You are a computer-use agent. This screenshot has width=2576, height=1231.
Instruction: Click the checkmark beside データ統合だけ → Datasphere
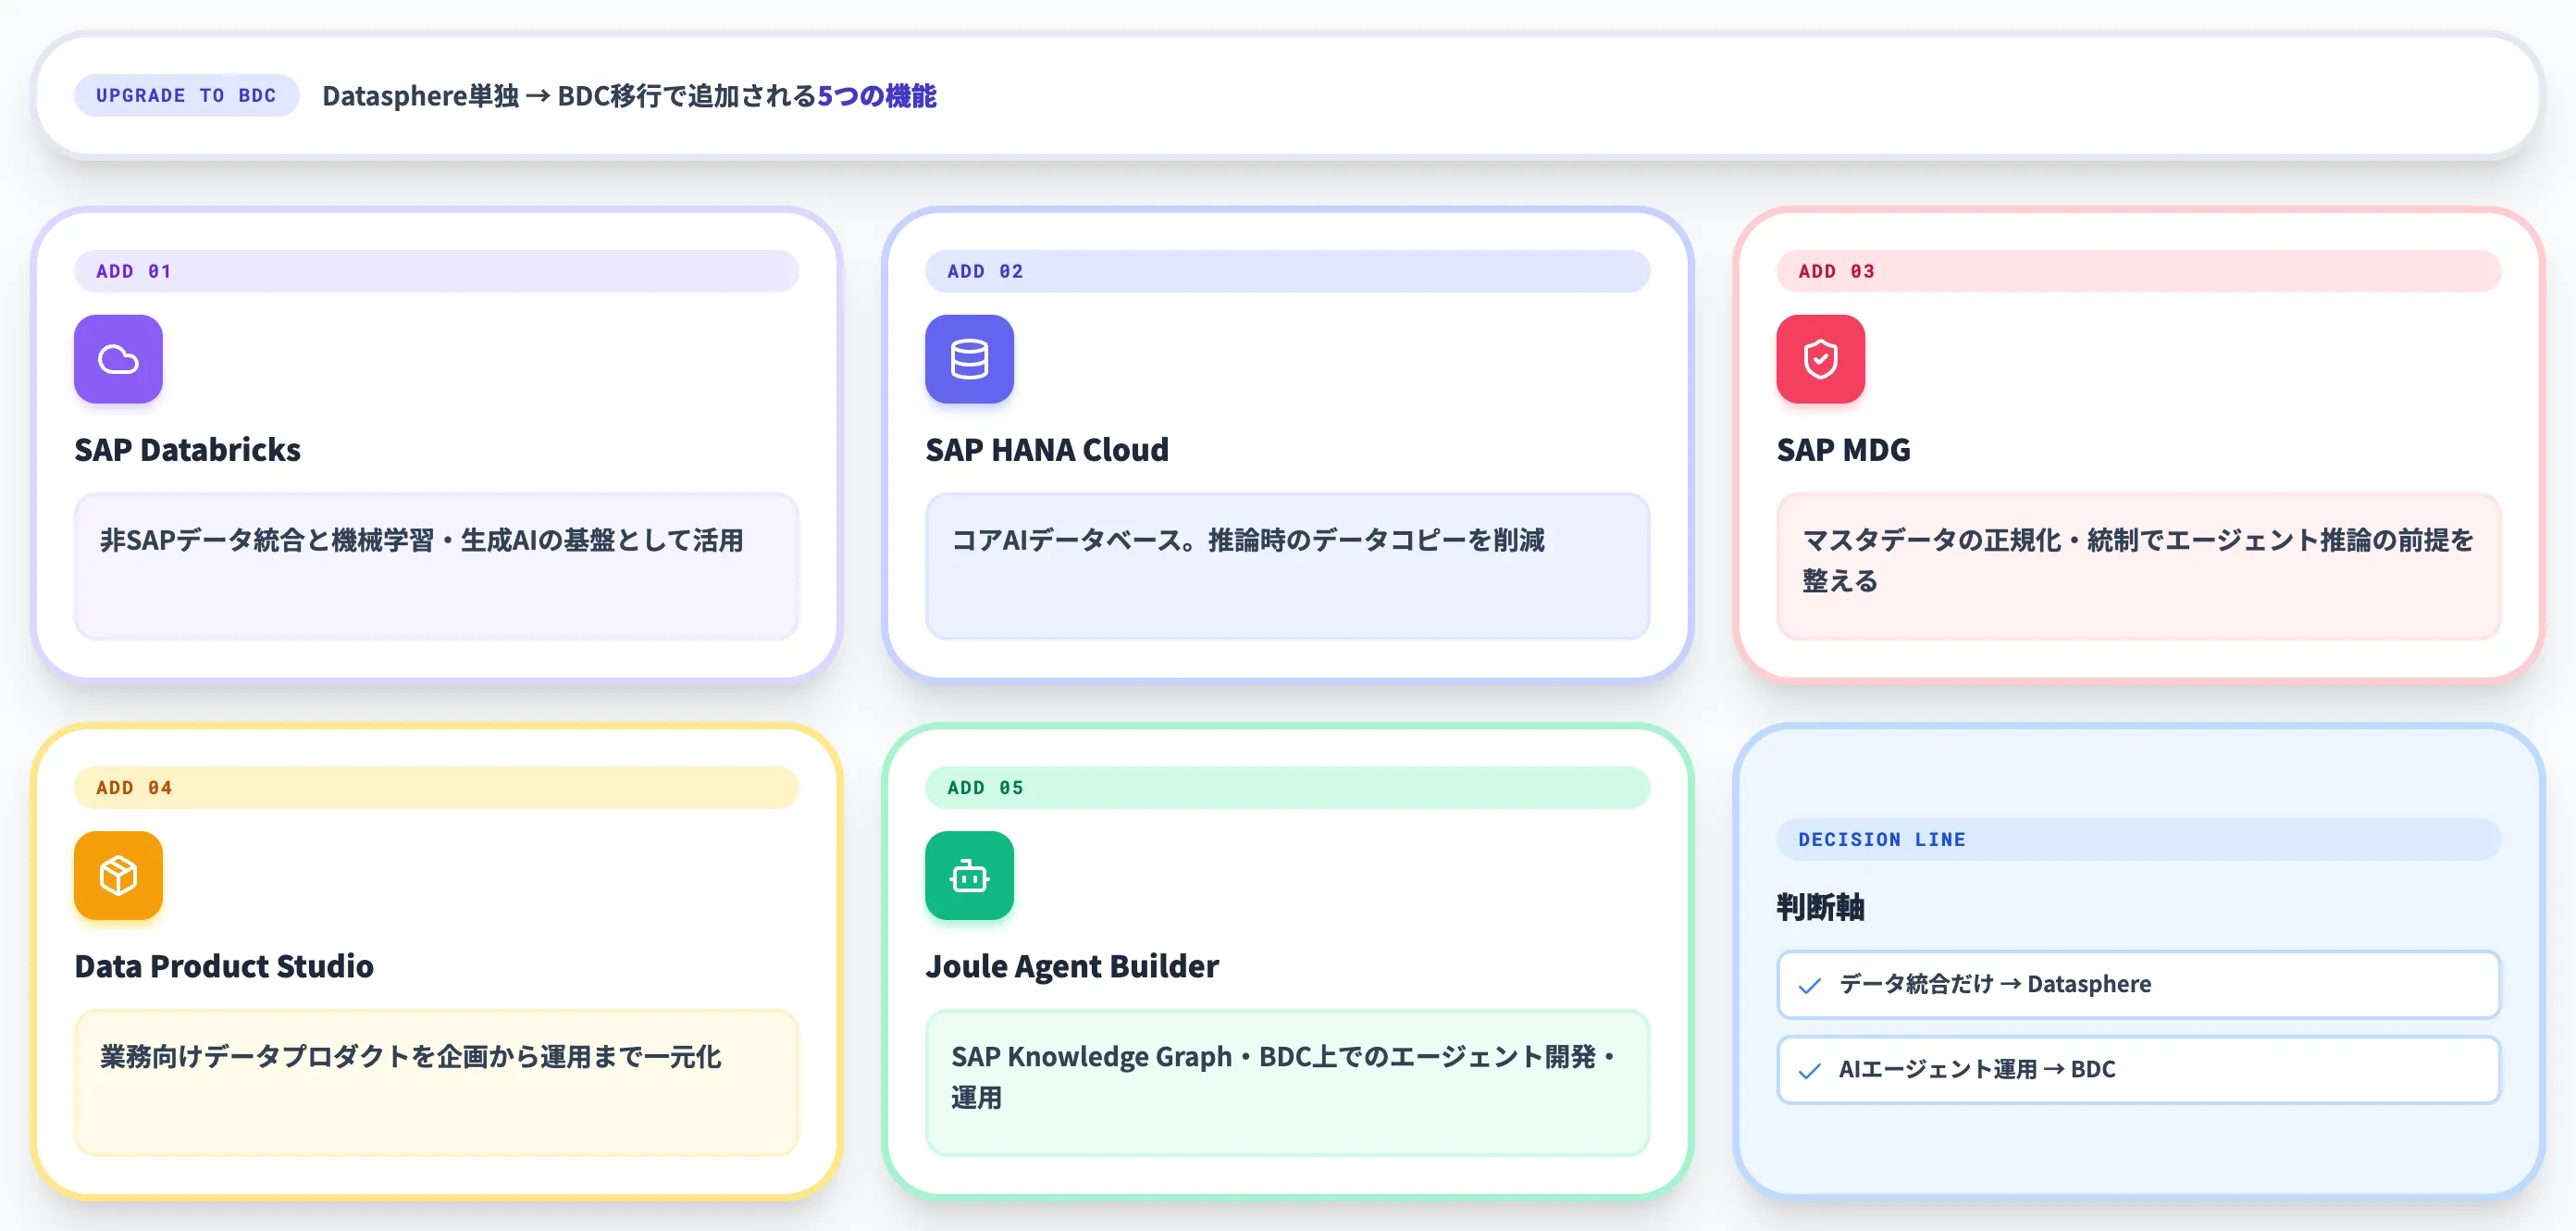1809,985
